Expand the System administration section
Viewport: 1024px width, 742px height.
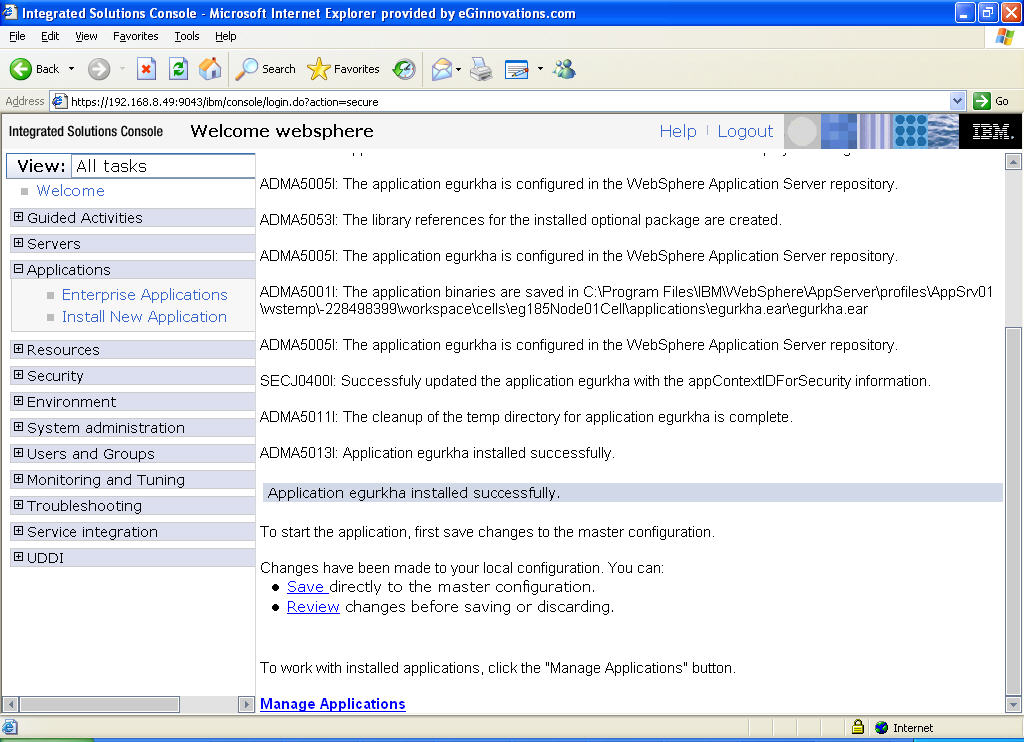(x=18, y=427)
